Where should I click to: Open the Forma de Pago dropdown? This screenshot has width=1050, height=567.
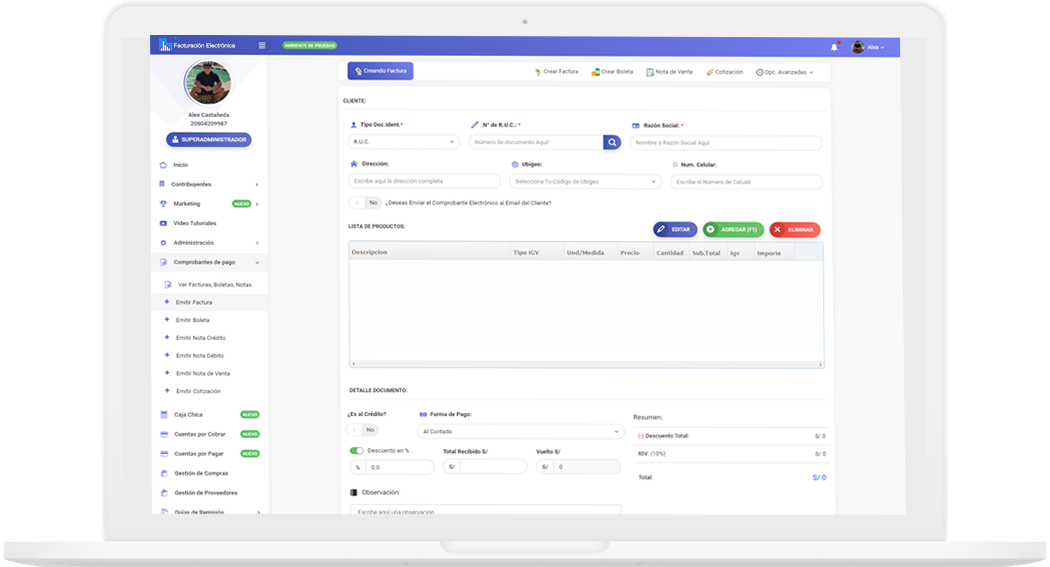point(520,432)
